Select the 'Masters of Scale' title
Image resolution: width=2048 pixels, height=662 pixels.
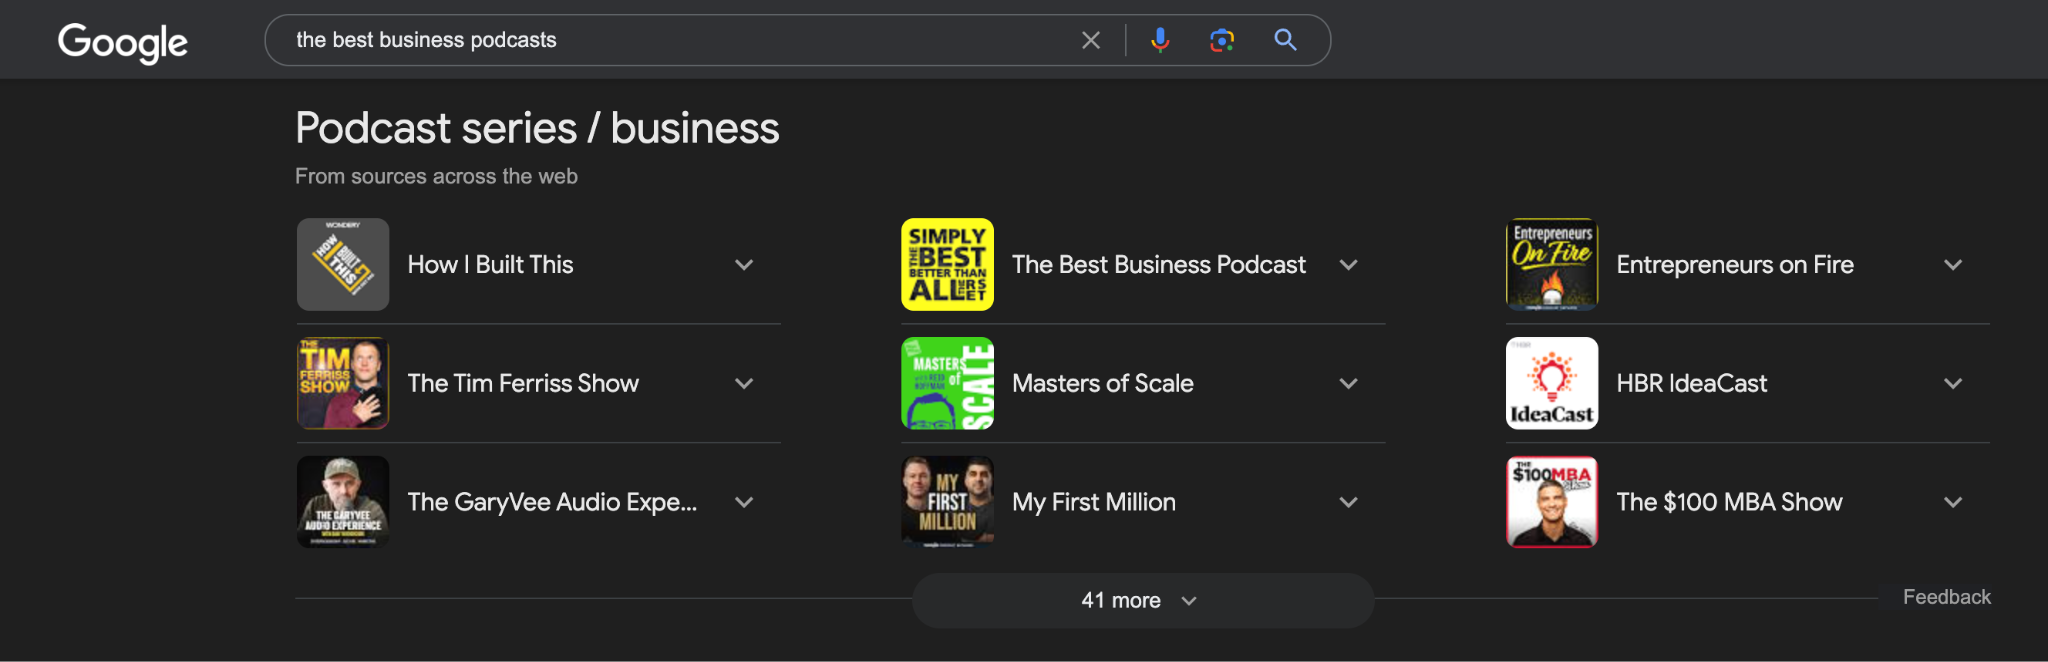point(1103,383)
